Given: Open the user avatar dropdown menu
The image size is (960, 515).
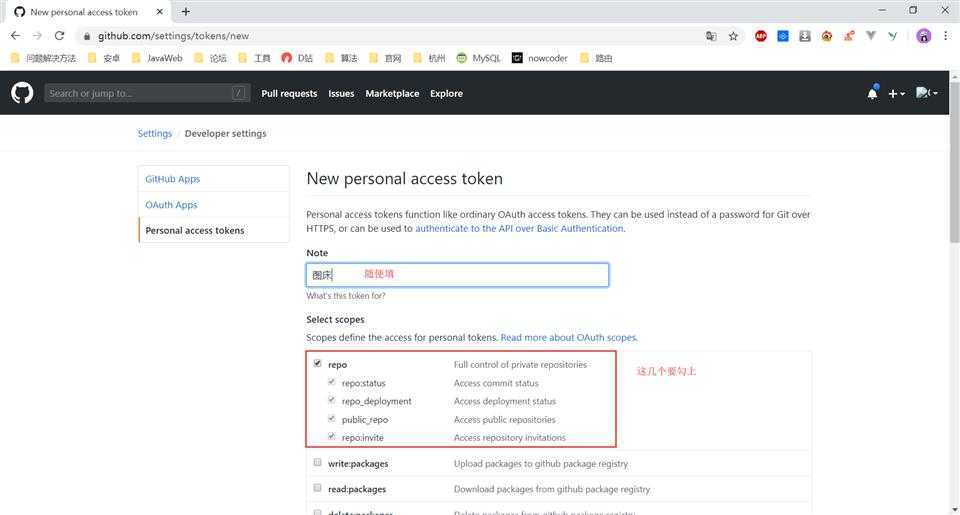Looking at the screenshot, I should [927, 93].
